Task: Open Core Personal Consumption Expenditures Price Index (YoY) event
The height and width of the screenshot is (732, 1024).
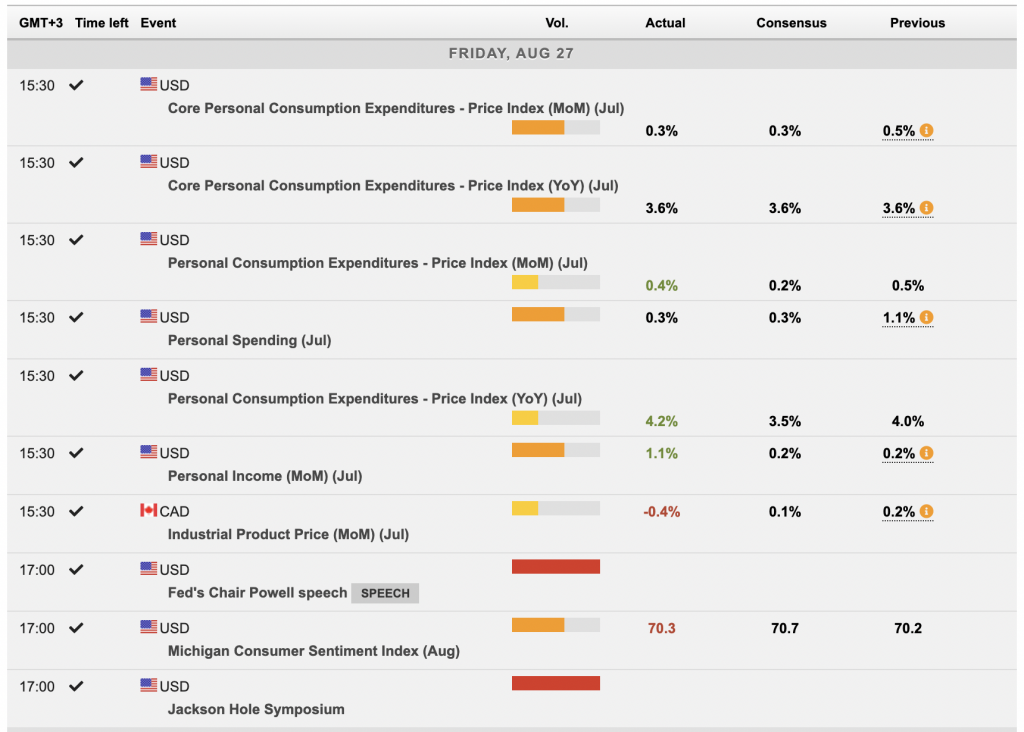Action: (393, 185)
